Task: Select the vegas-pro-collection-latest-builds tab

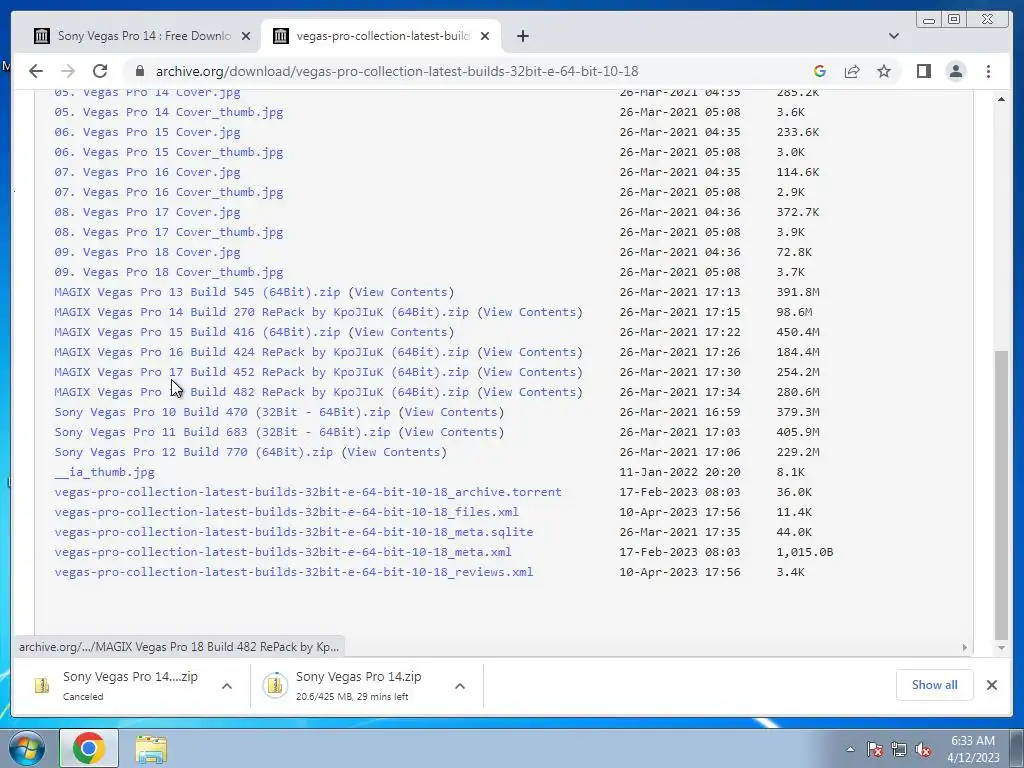Action: [381, 36]
